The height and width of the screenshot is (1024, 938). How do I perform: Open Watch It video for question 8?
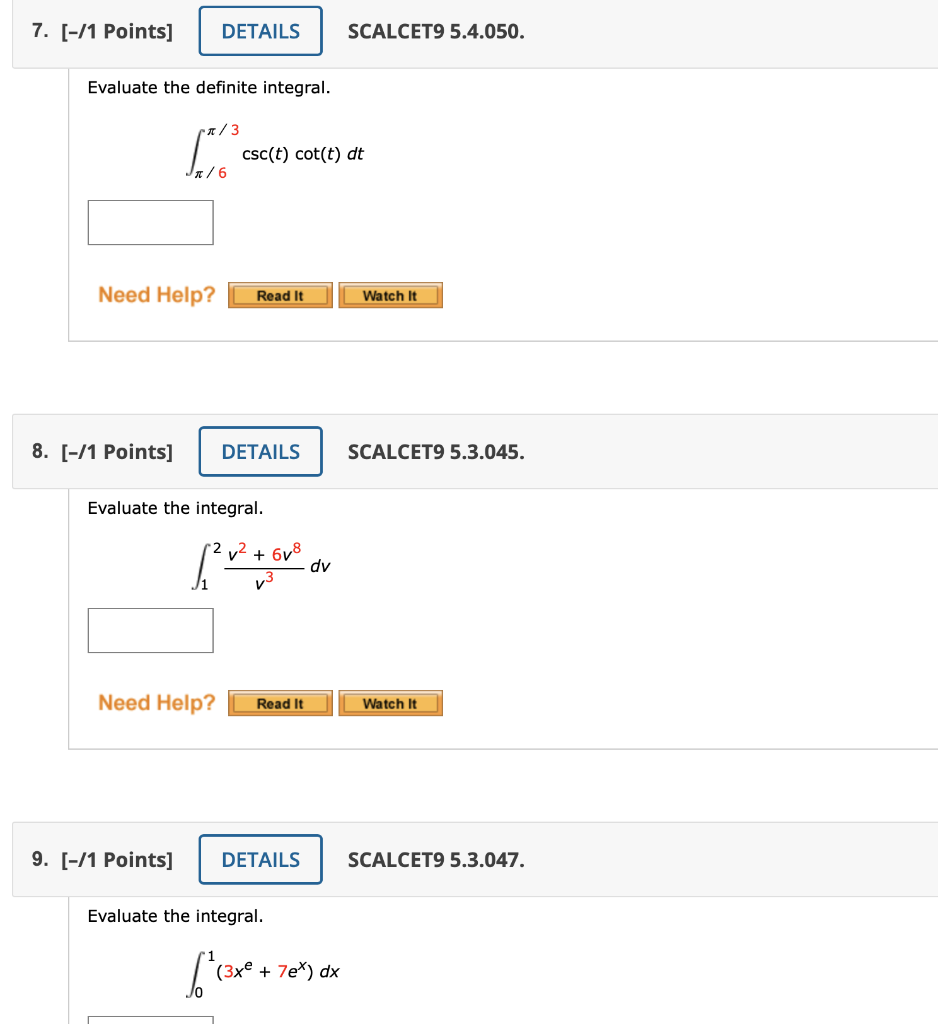(x=390, y=703)
